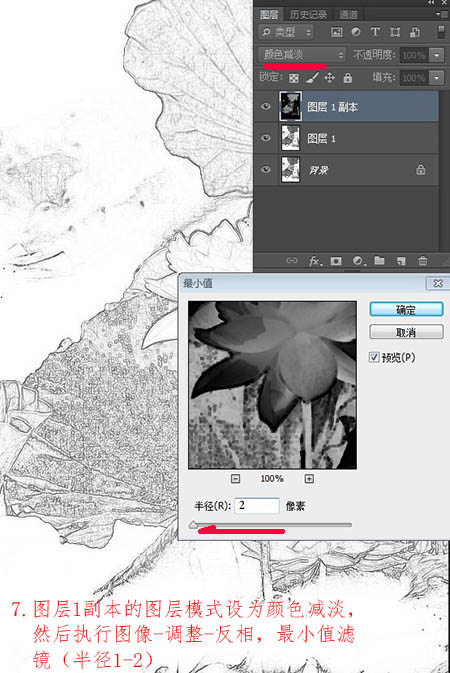Click the 100% zoom value in dialog
450x673 pixels.
coord(272,479)
